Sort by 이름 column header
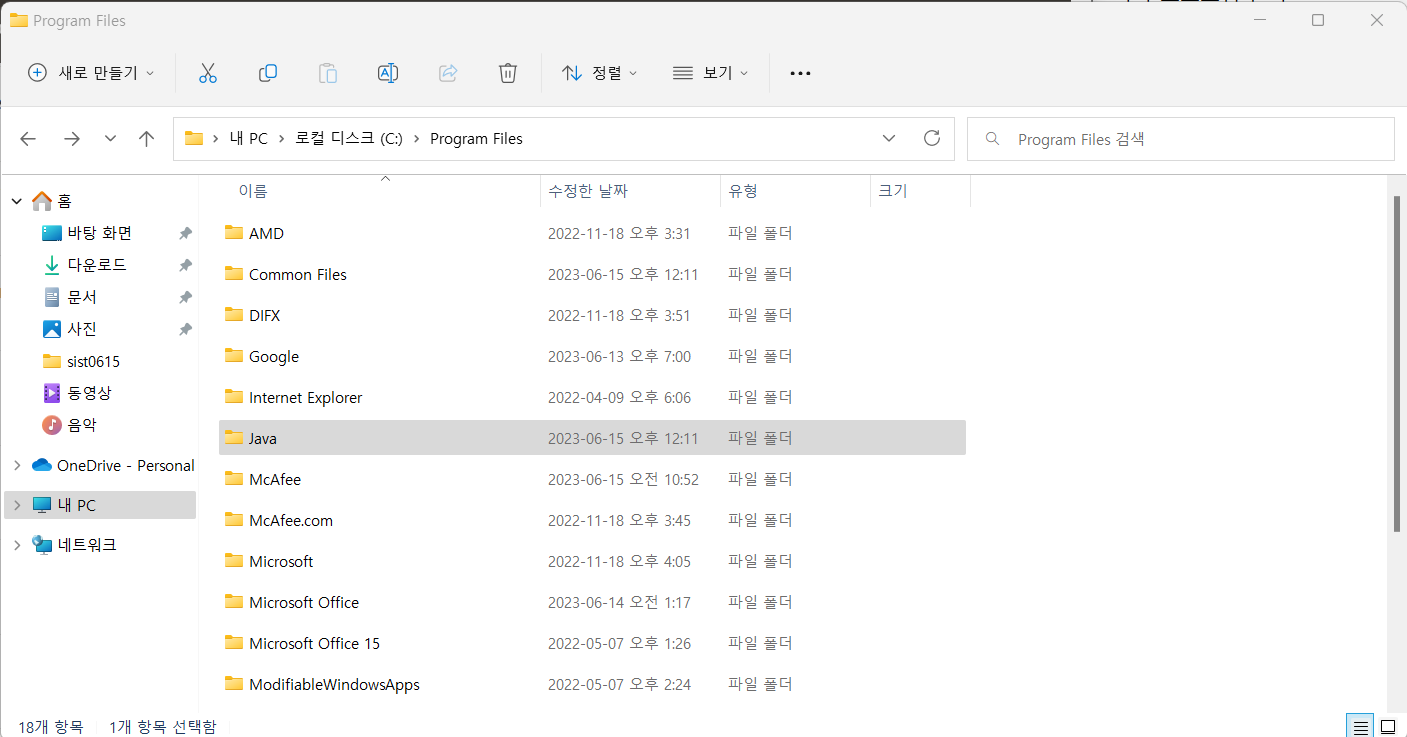 [253, 191]
